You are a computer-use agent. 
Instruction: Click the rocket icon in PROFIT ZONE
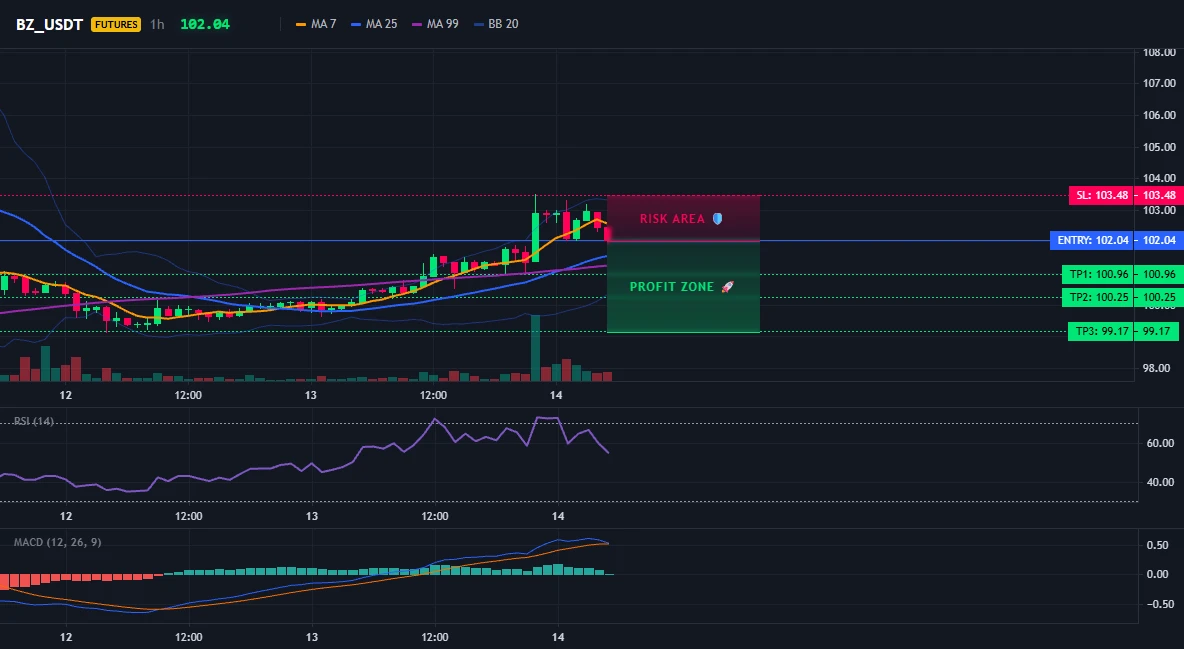(727, 287)
